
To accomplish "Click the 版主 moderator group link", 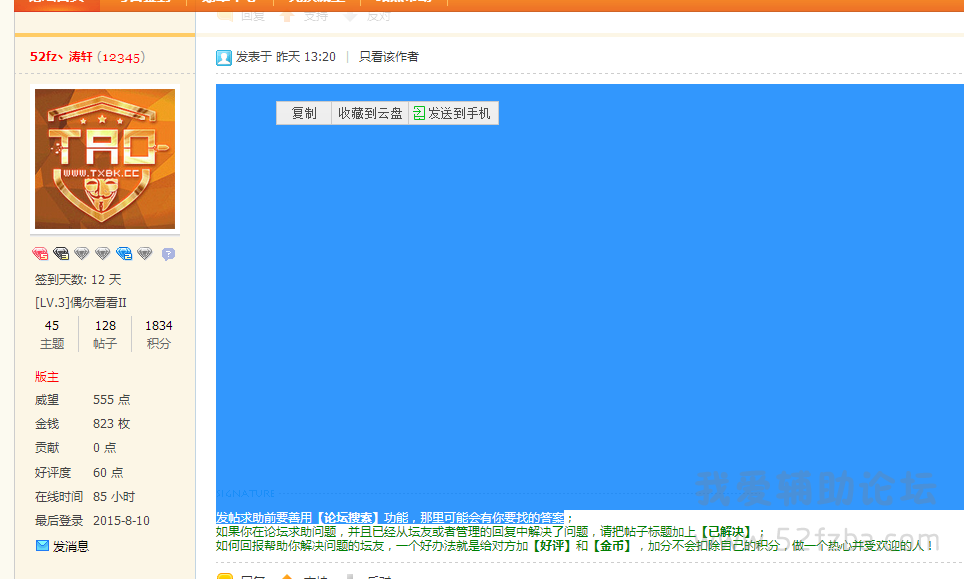I will point(47,377).
